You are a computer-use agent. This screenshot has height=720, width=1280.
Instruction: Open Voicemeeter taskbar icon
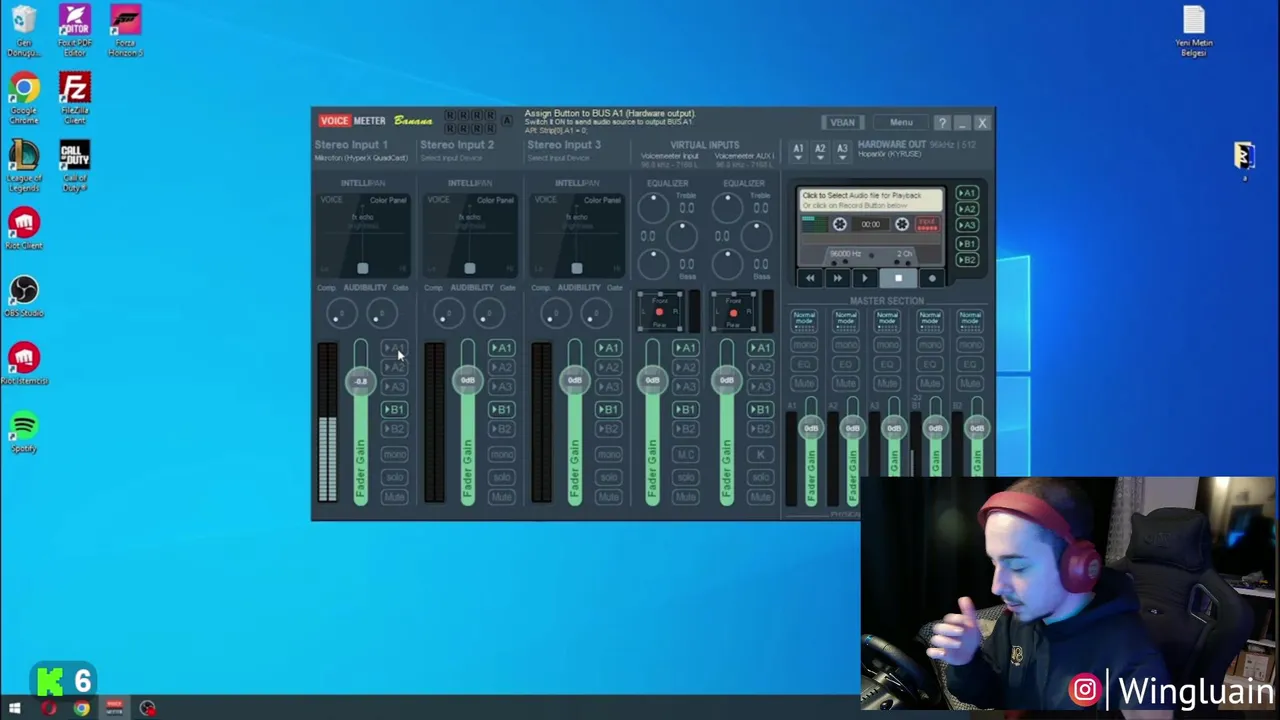pos(114,709)
